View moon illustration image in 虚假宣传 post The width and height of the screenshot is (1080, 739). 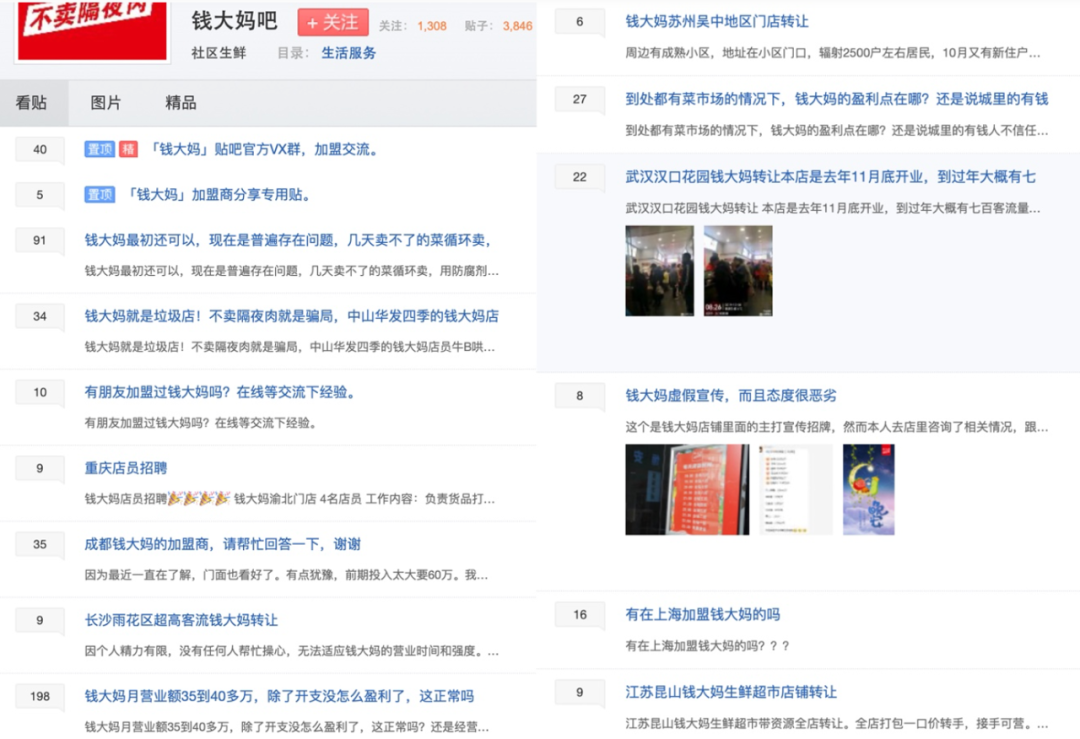[x=869, y=490]
